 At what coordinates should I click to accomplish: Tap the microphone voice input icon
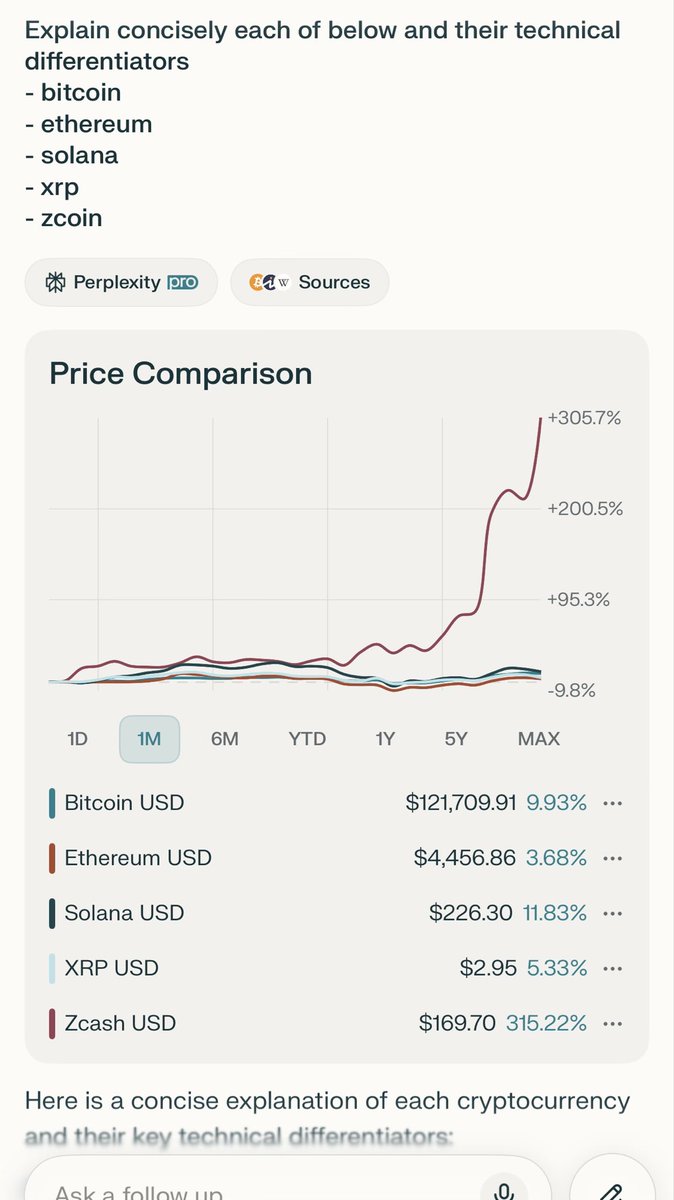pyautogui.click(x=506, y=1190)
